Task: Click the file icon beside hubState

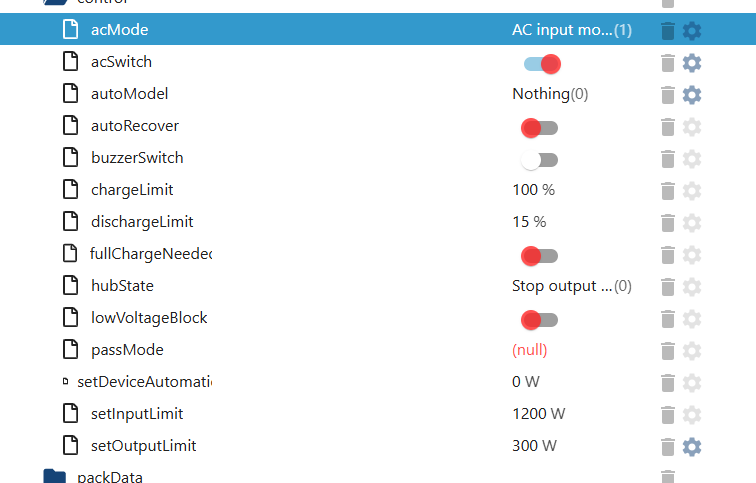Action: (x=71, y=286)
